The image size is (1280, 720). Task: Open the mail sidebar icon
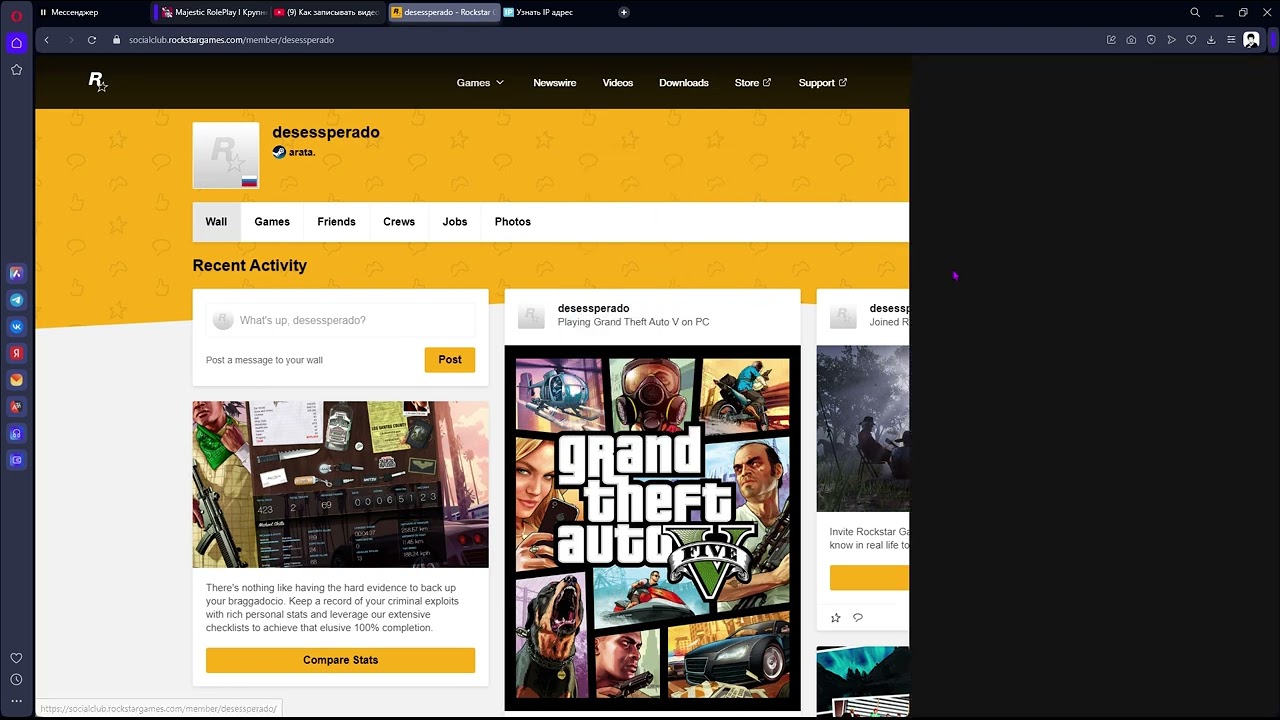[16, 380]
